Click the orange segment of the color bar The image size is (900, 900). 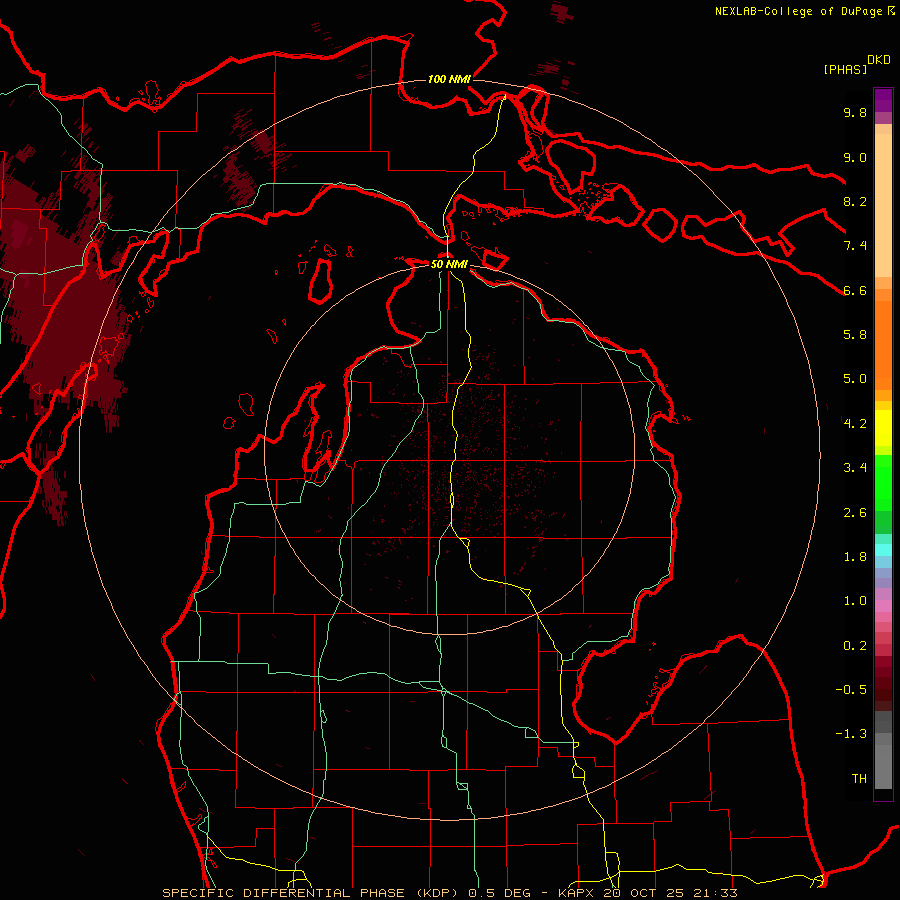(x=883, y=344)
